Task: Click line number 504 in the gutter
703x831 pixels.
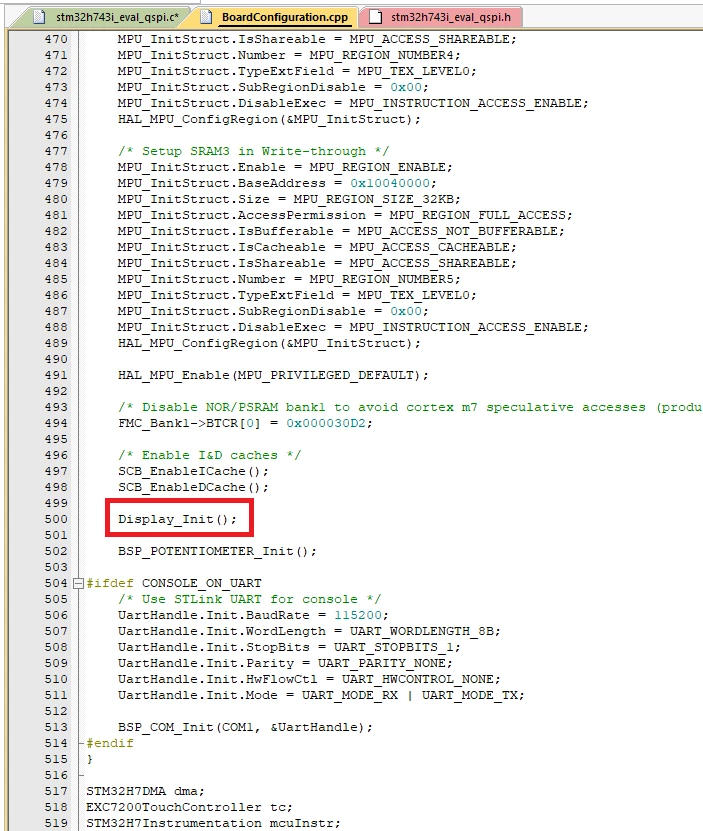Action: tap(56, 583)
